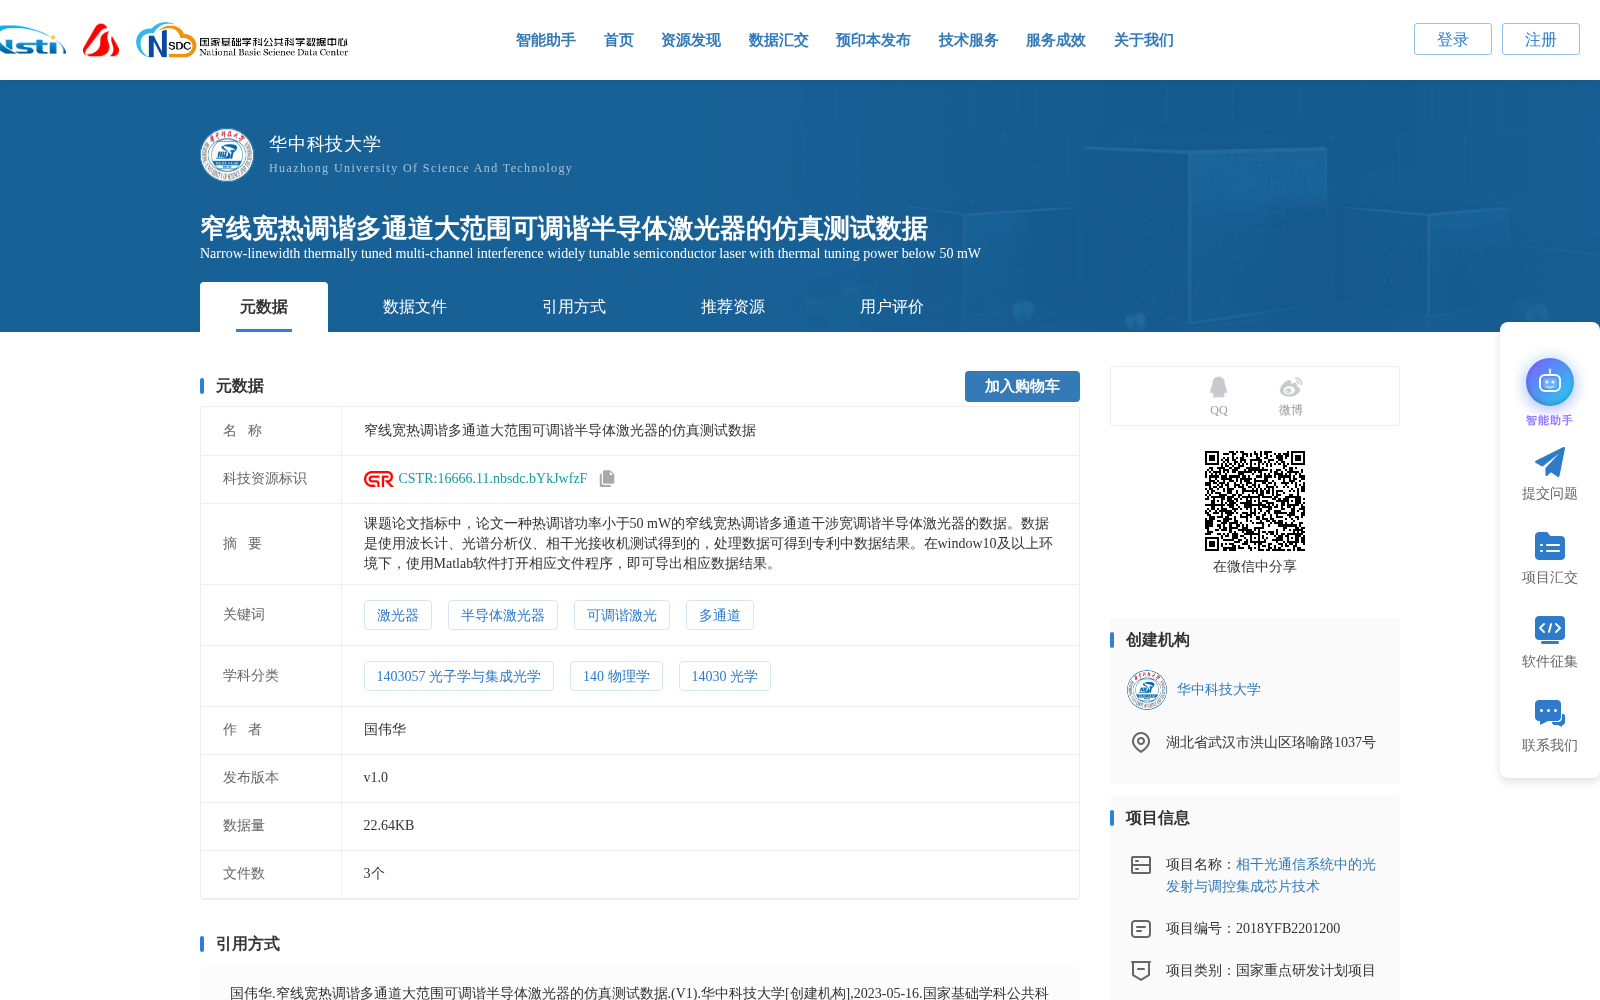This screenshot has width=1600, height=1000.
Task: Open the CSTR:16666.11.nbsdc.bYkJwfzF link
Action: [493, 479]
